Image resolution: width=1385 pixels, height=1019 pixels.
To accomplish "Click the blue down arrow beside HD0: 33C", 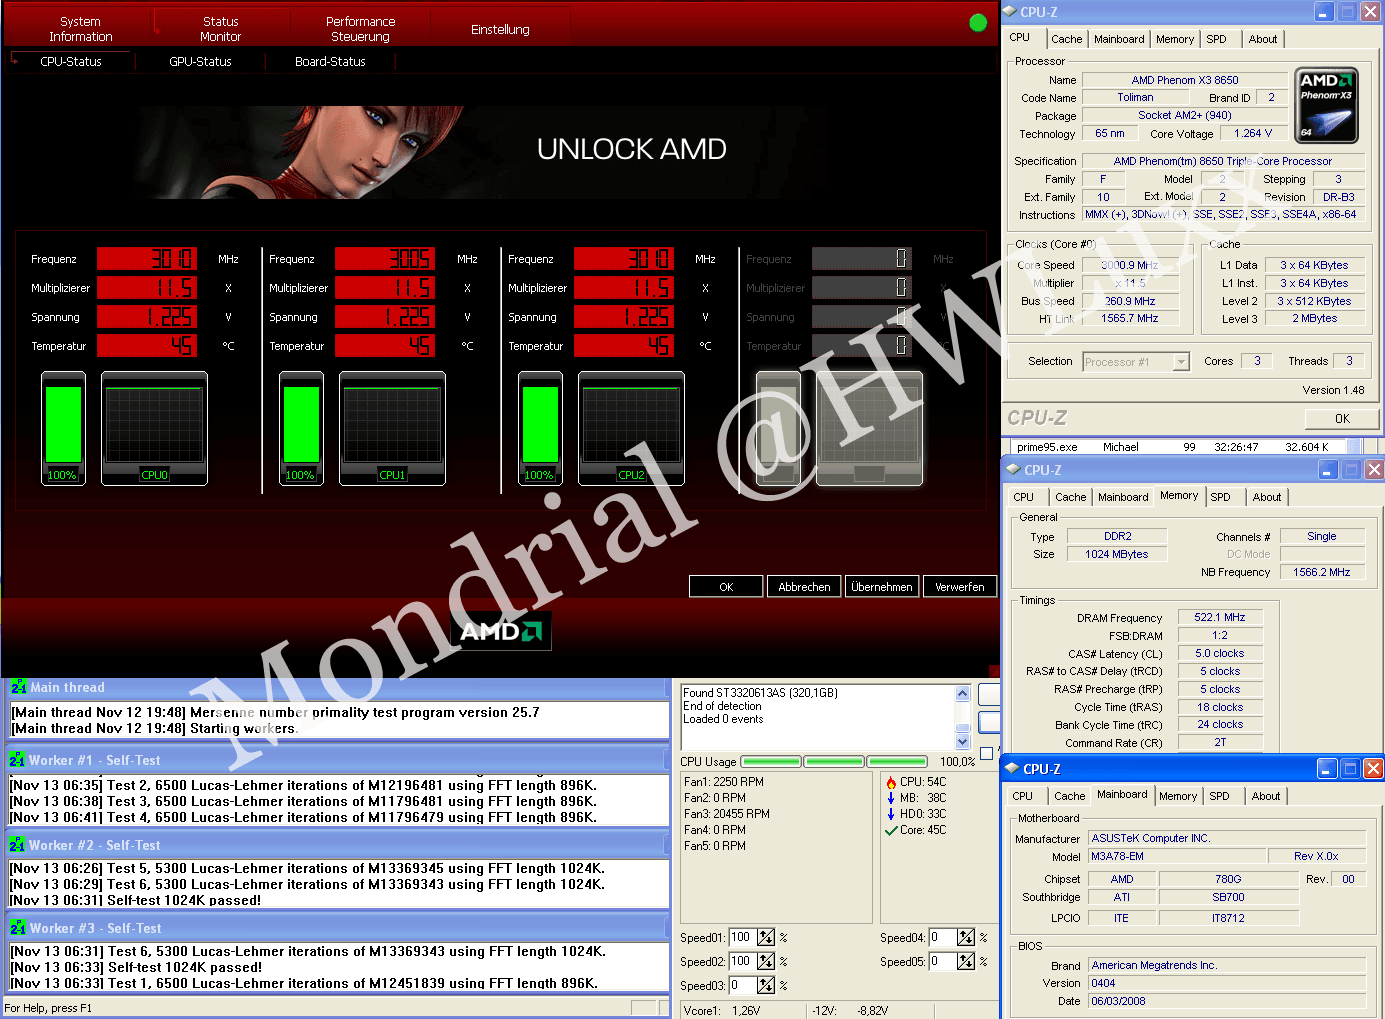I will [x=891, y=814].
